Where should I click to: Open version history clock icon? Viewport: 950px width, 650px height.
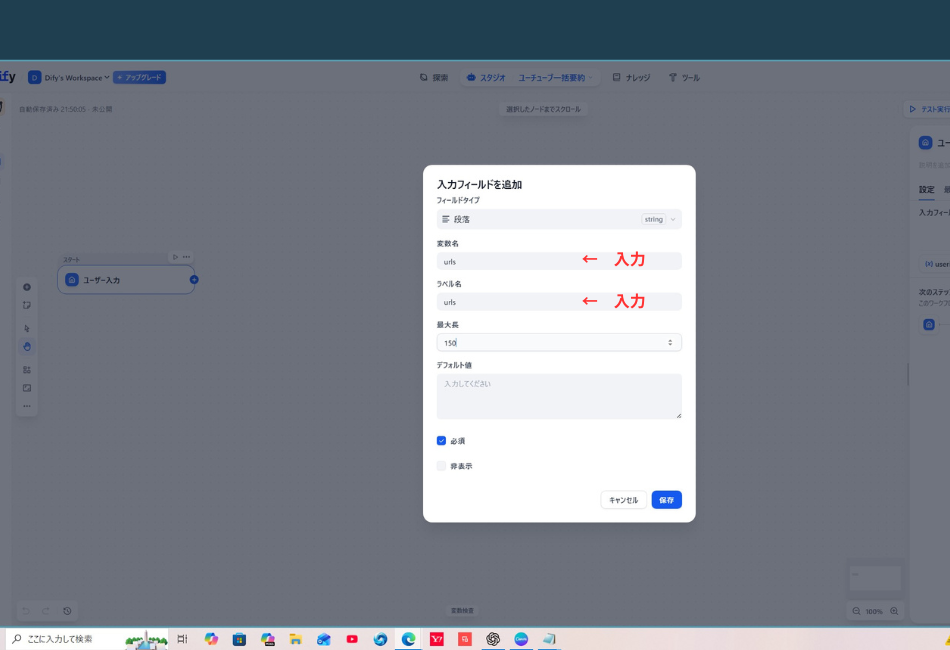(67, 611)
